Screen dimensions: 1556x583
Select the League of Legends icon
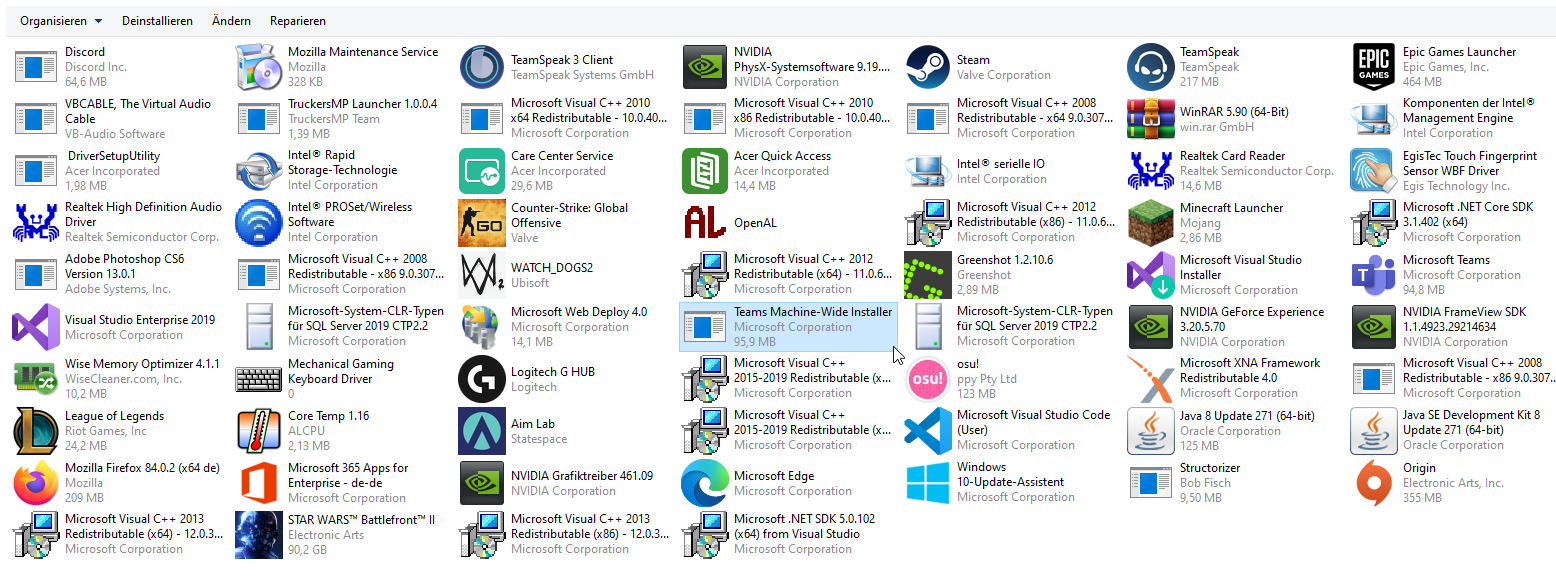coord(36,431)
